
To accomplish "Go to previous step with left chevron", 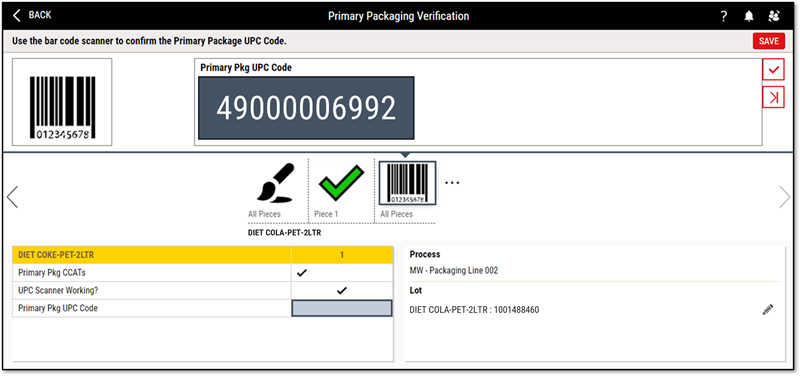I will [13, 197].
